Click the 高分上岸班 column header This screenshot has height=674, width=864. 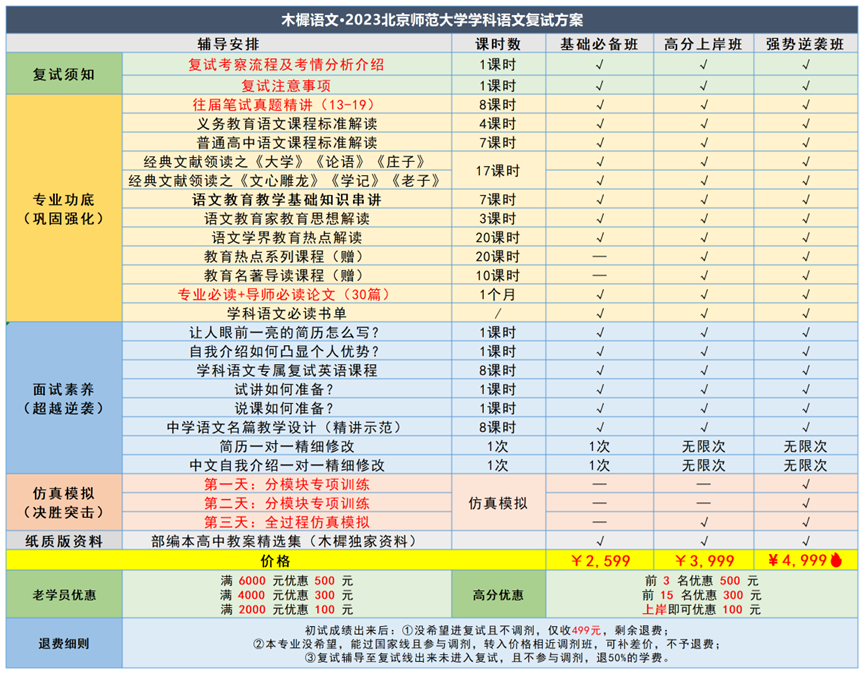pos(704,44)
